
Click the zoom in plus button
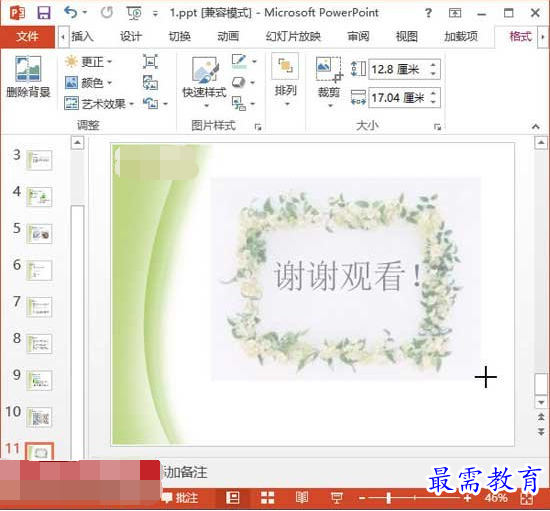pyautogui.click(x=467, y=498)
